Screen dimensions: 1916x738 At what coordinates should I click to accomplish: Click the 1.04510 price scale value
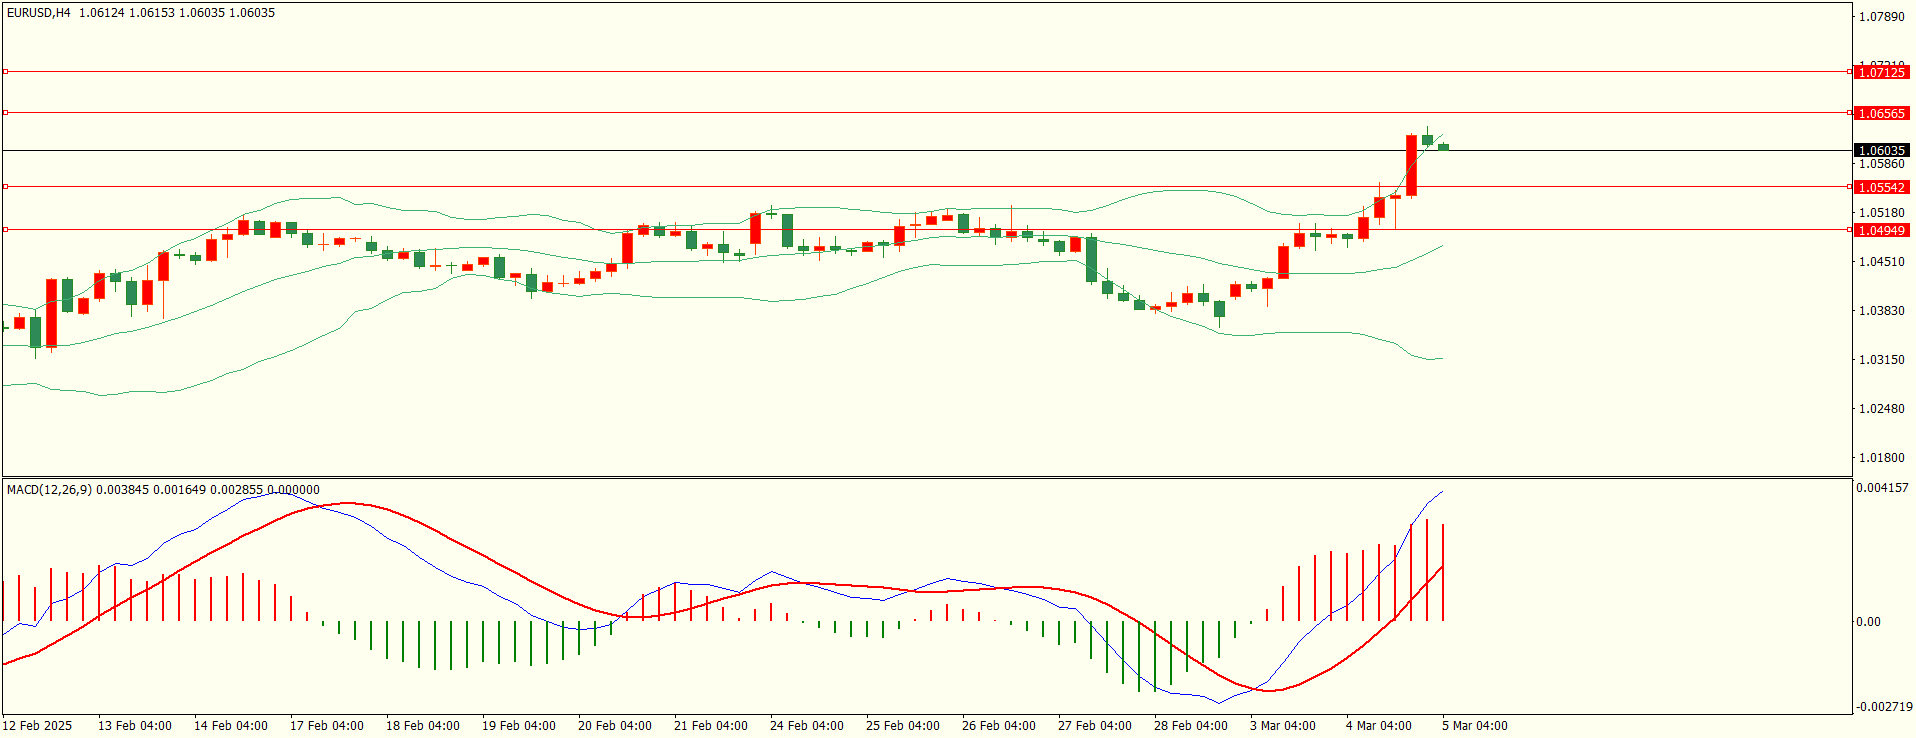(x=1882, y=262)
